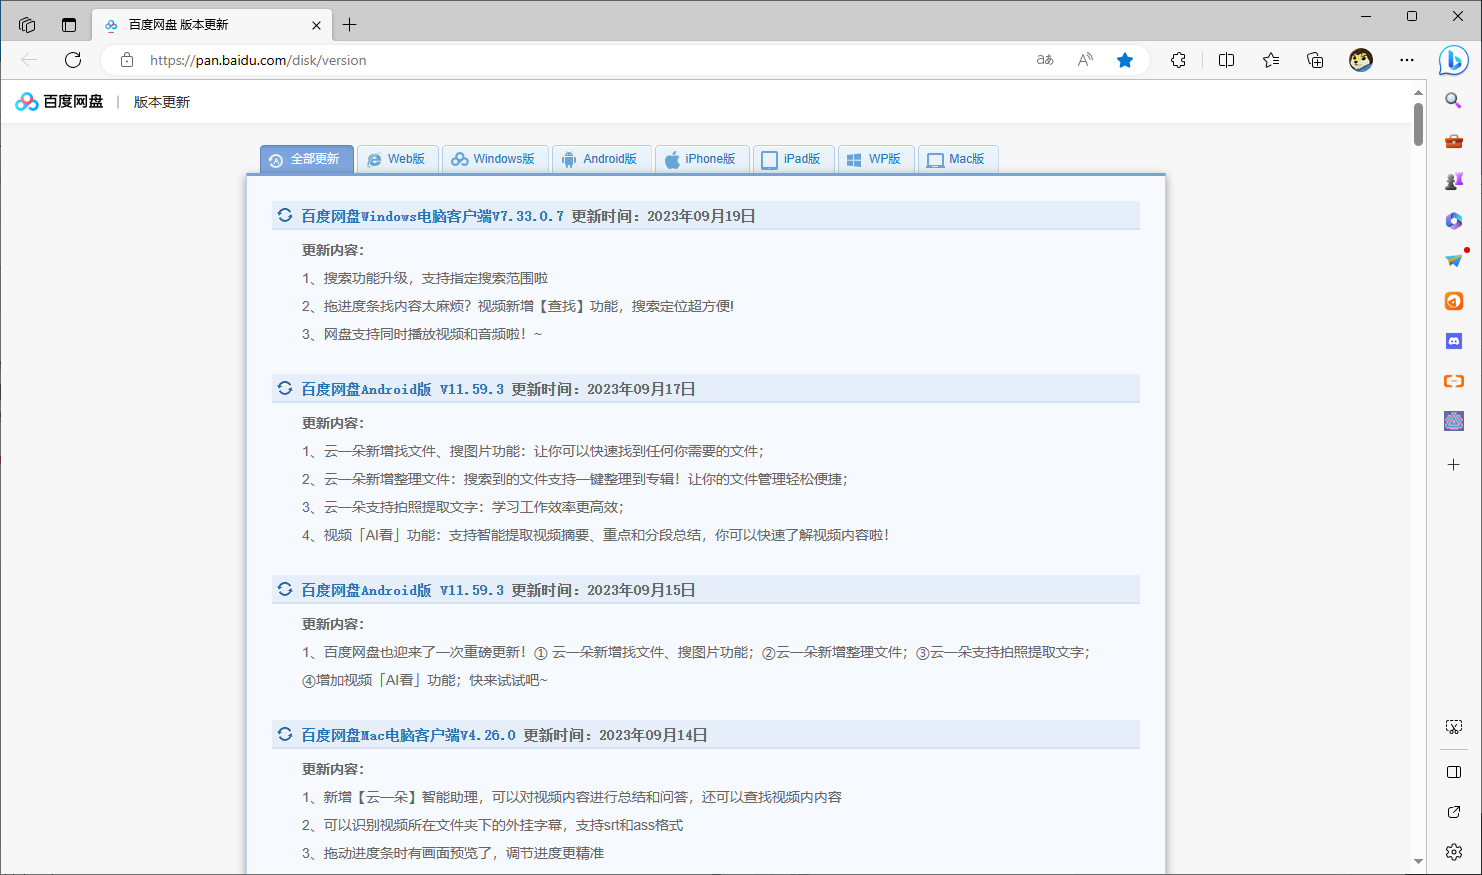Click the Android版 V11.59.3 09月15日 heading

pyautogui.click(x=403, y=590)
